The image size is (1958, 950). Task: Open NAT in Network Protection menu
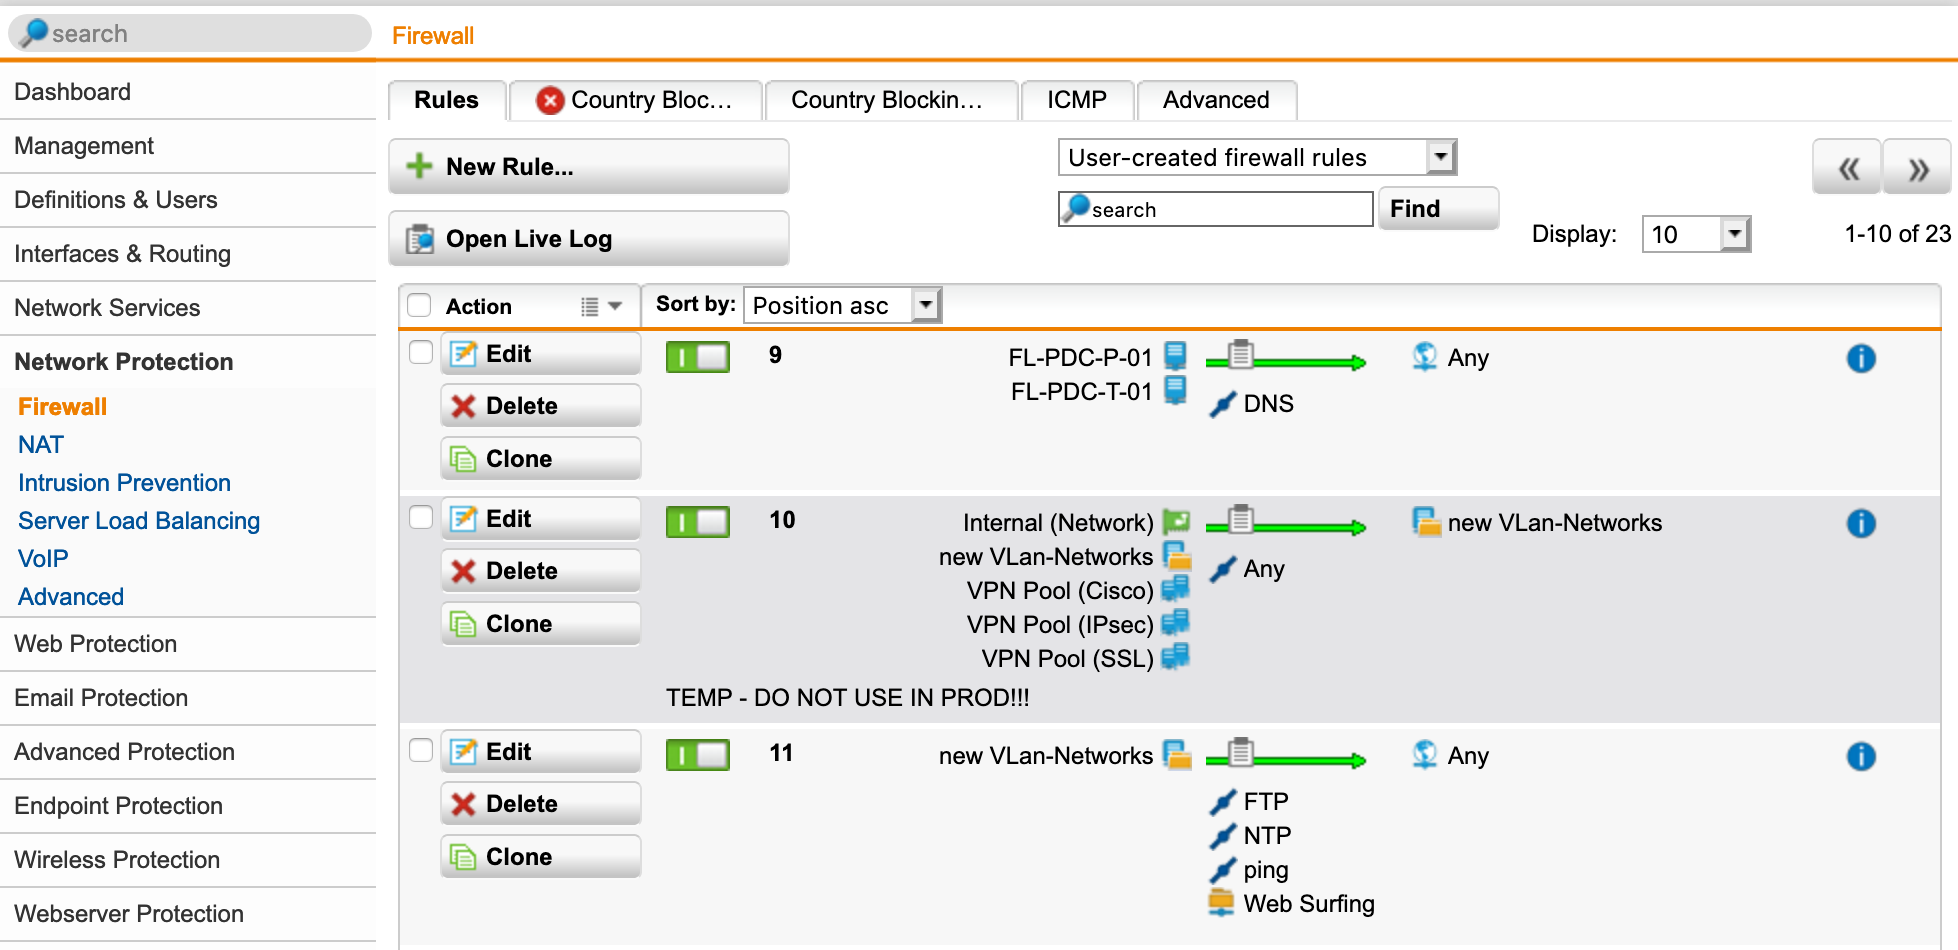[x=41, y=445]
